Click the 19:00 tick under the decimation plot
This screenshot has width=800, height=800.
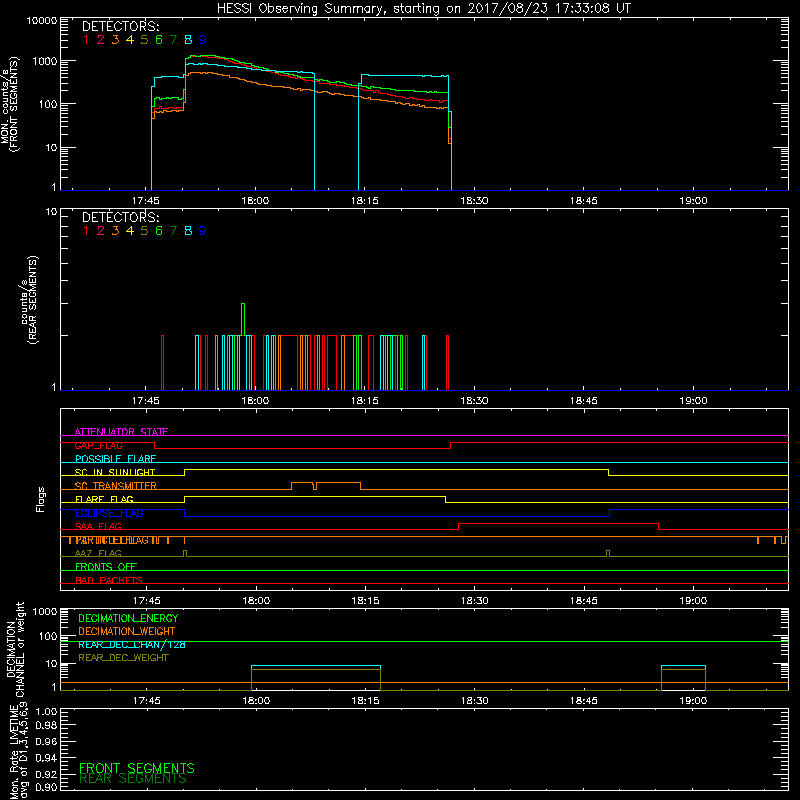coord(693,701)
